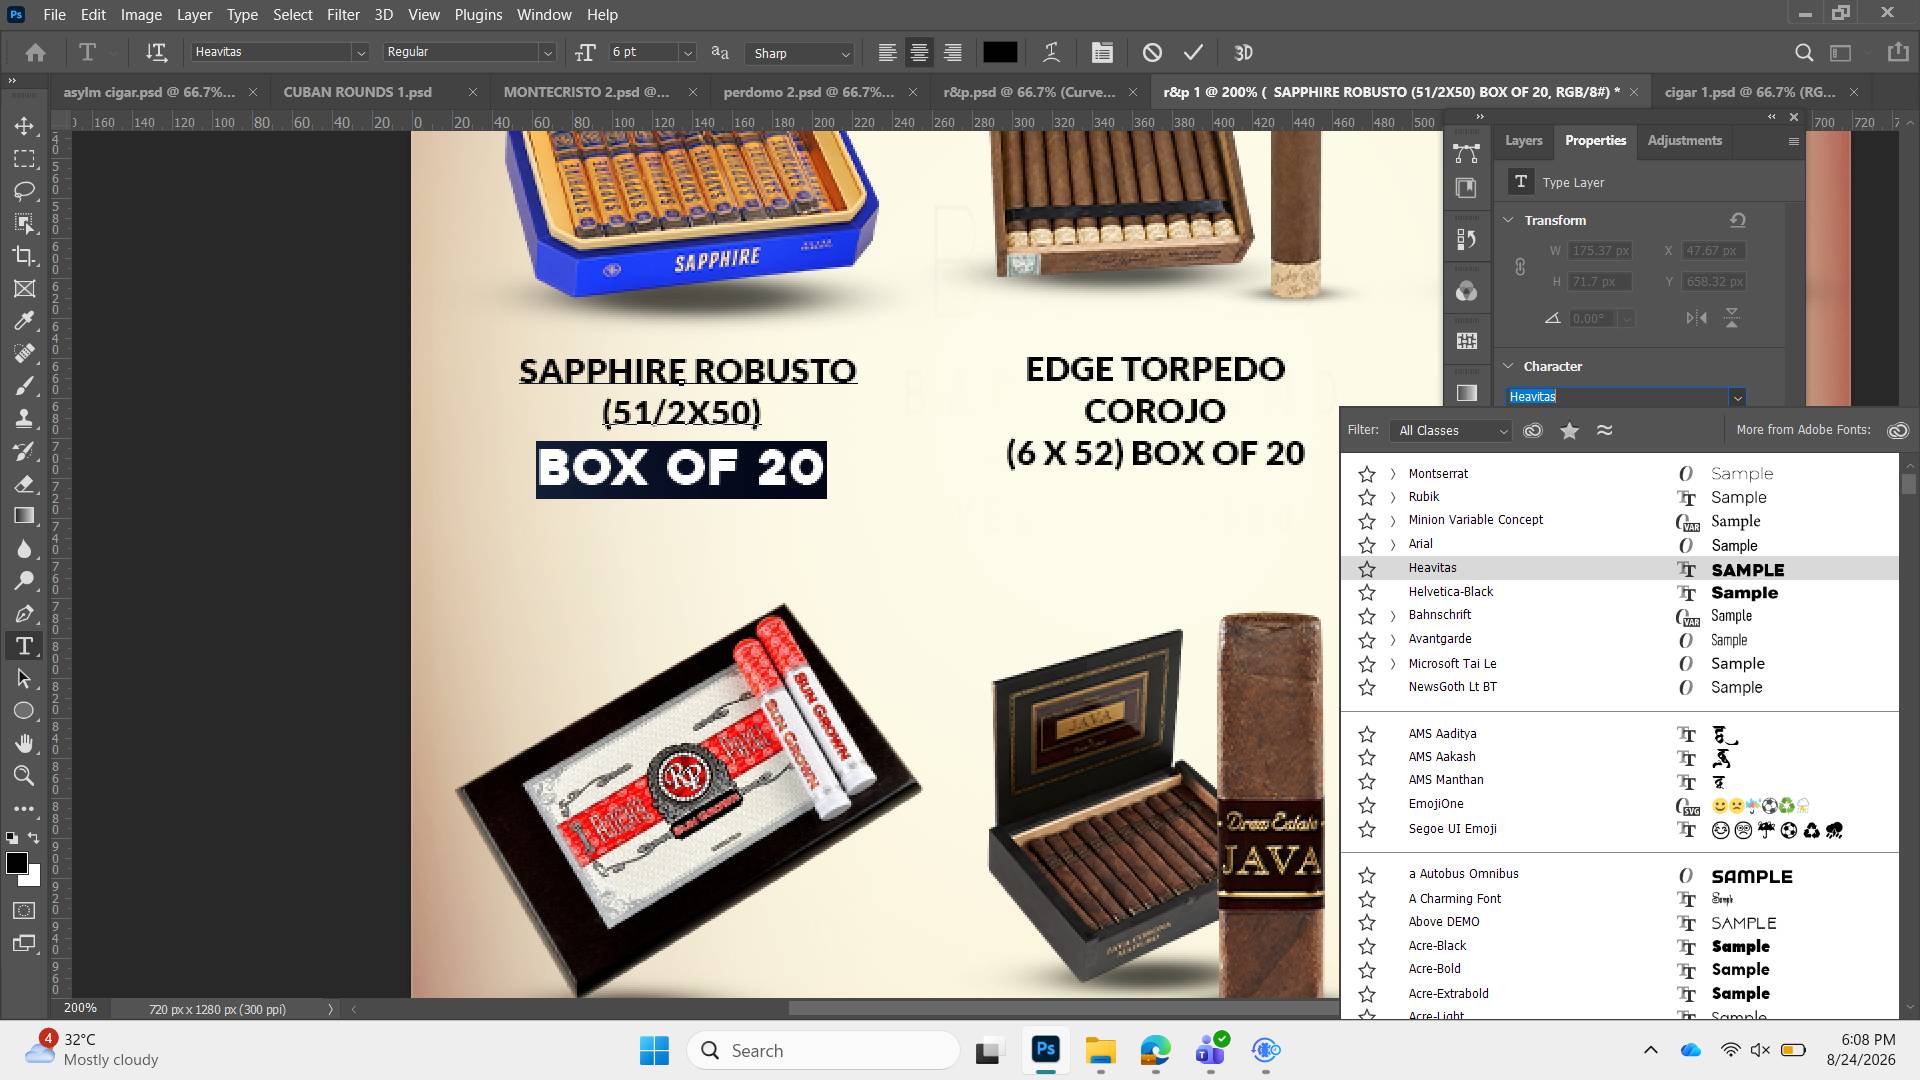
Task: Choose the Zoom tool
Action: (24, 775)
